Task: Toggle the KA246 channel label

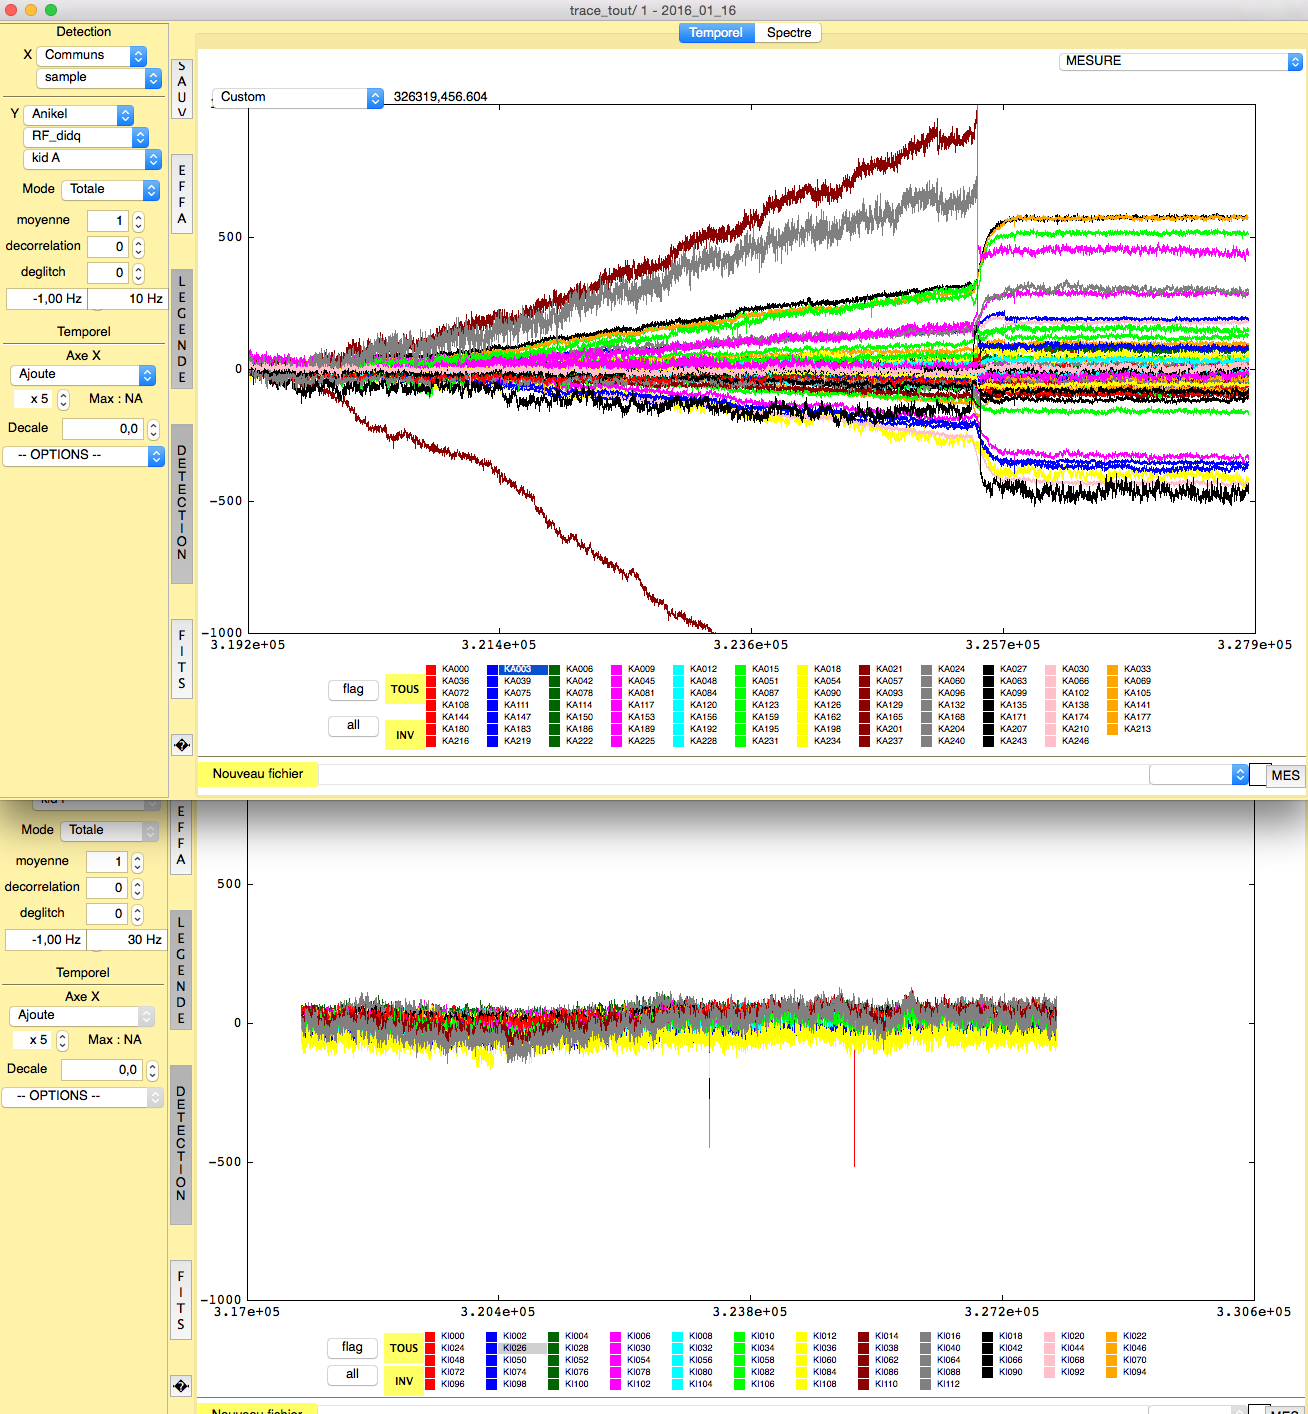Action: 1076,741
